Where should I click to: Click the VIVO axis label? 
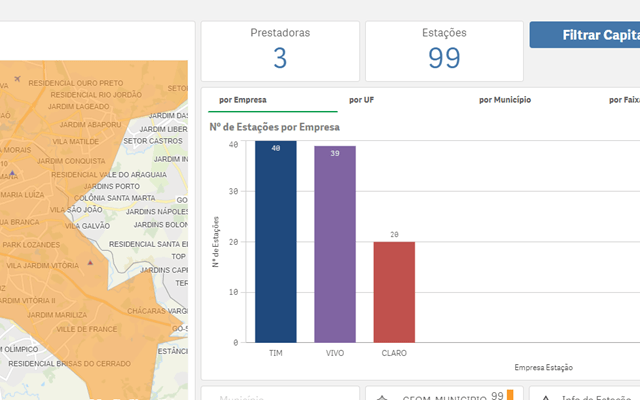(x=335, y=353)
